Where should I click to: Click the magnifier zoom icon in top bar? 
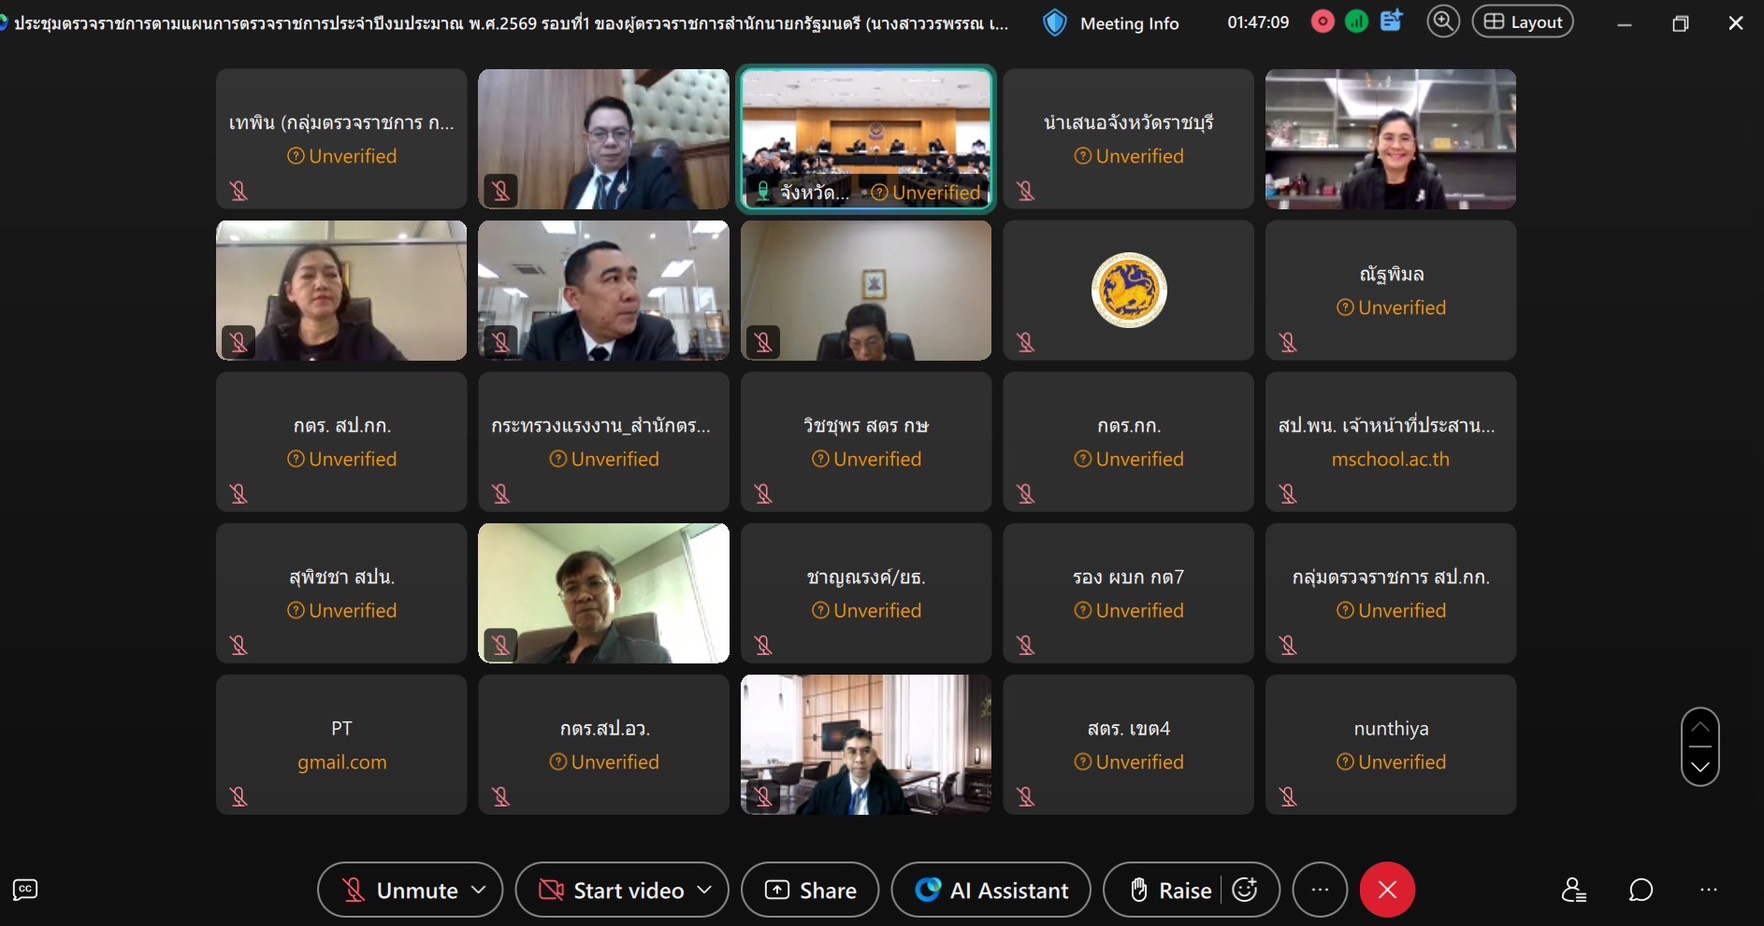click(1442, 22)
